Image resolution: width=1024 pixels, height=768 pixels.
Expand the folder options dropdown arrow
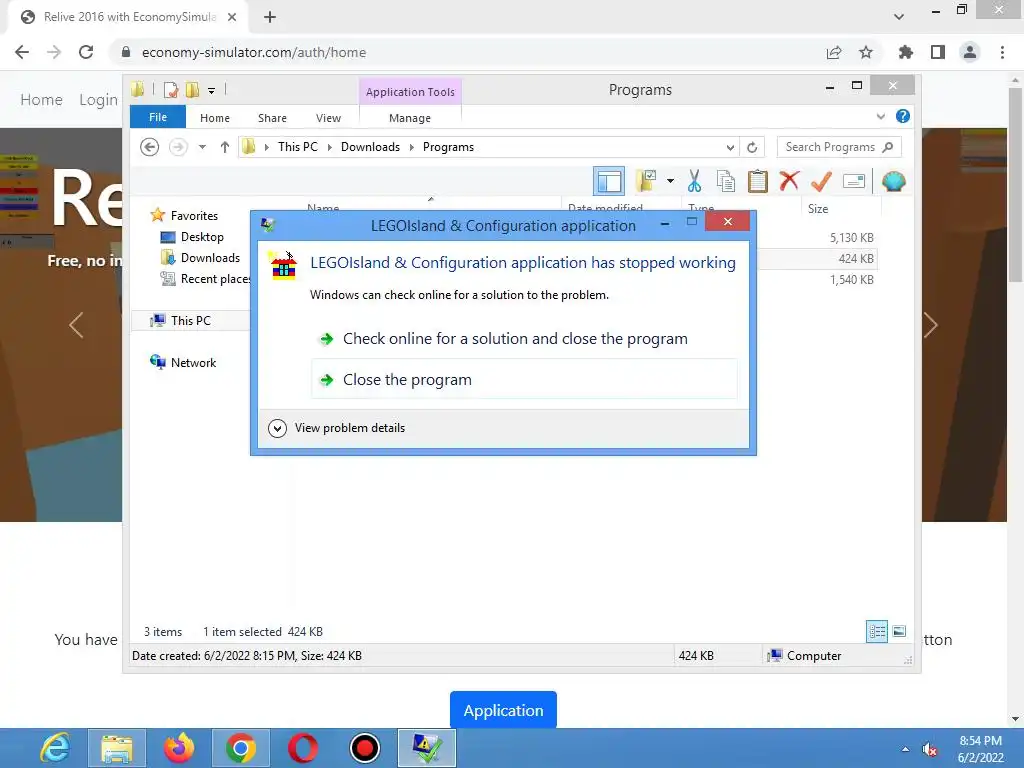click(x=670, y=181)
